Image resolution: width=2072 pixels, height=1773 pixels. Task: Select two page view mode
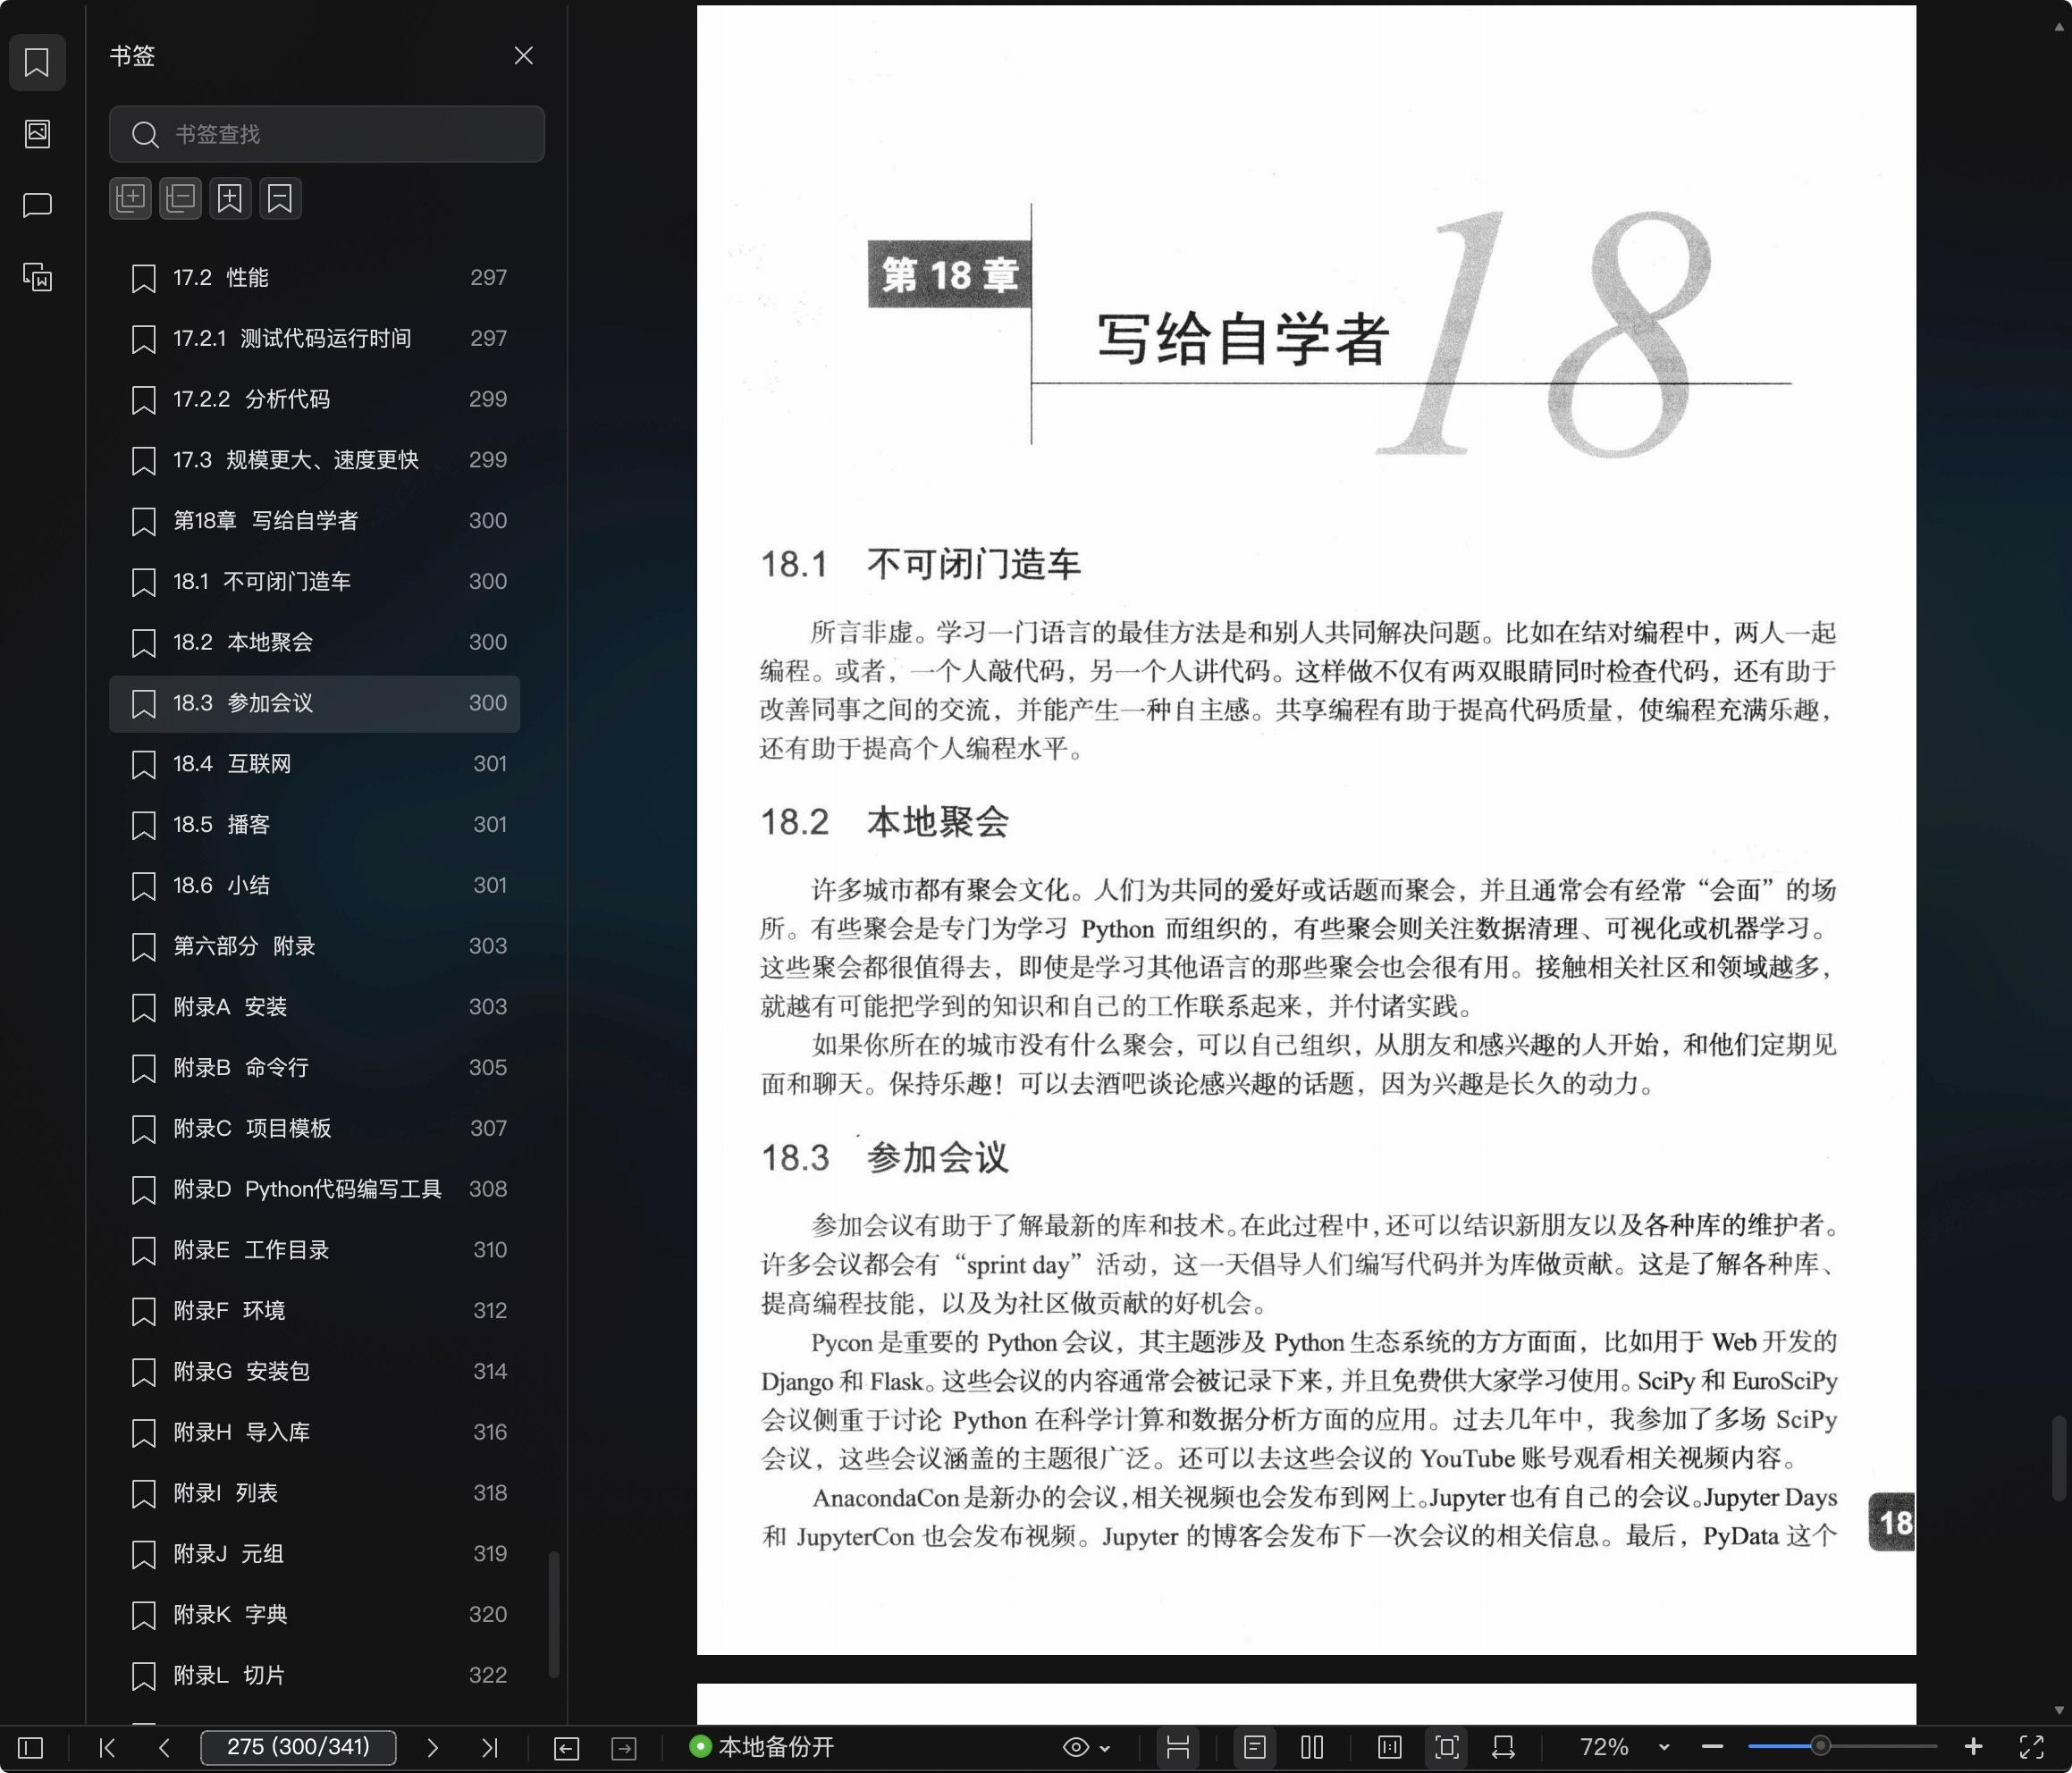click(1312, 1747)
